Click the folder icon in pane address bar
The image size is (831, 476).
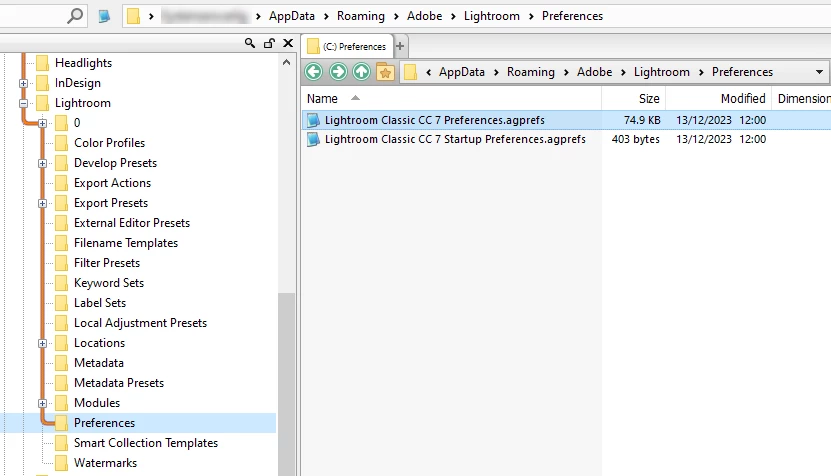click(410, 72)
